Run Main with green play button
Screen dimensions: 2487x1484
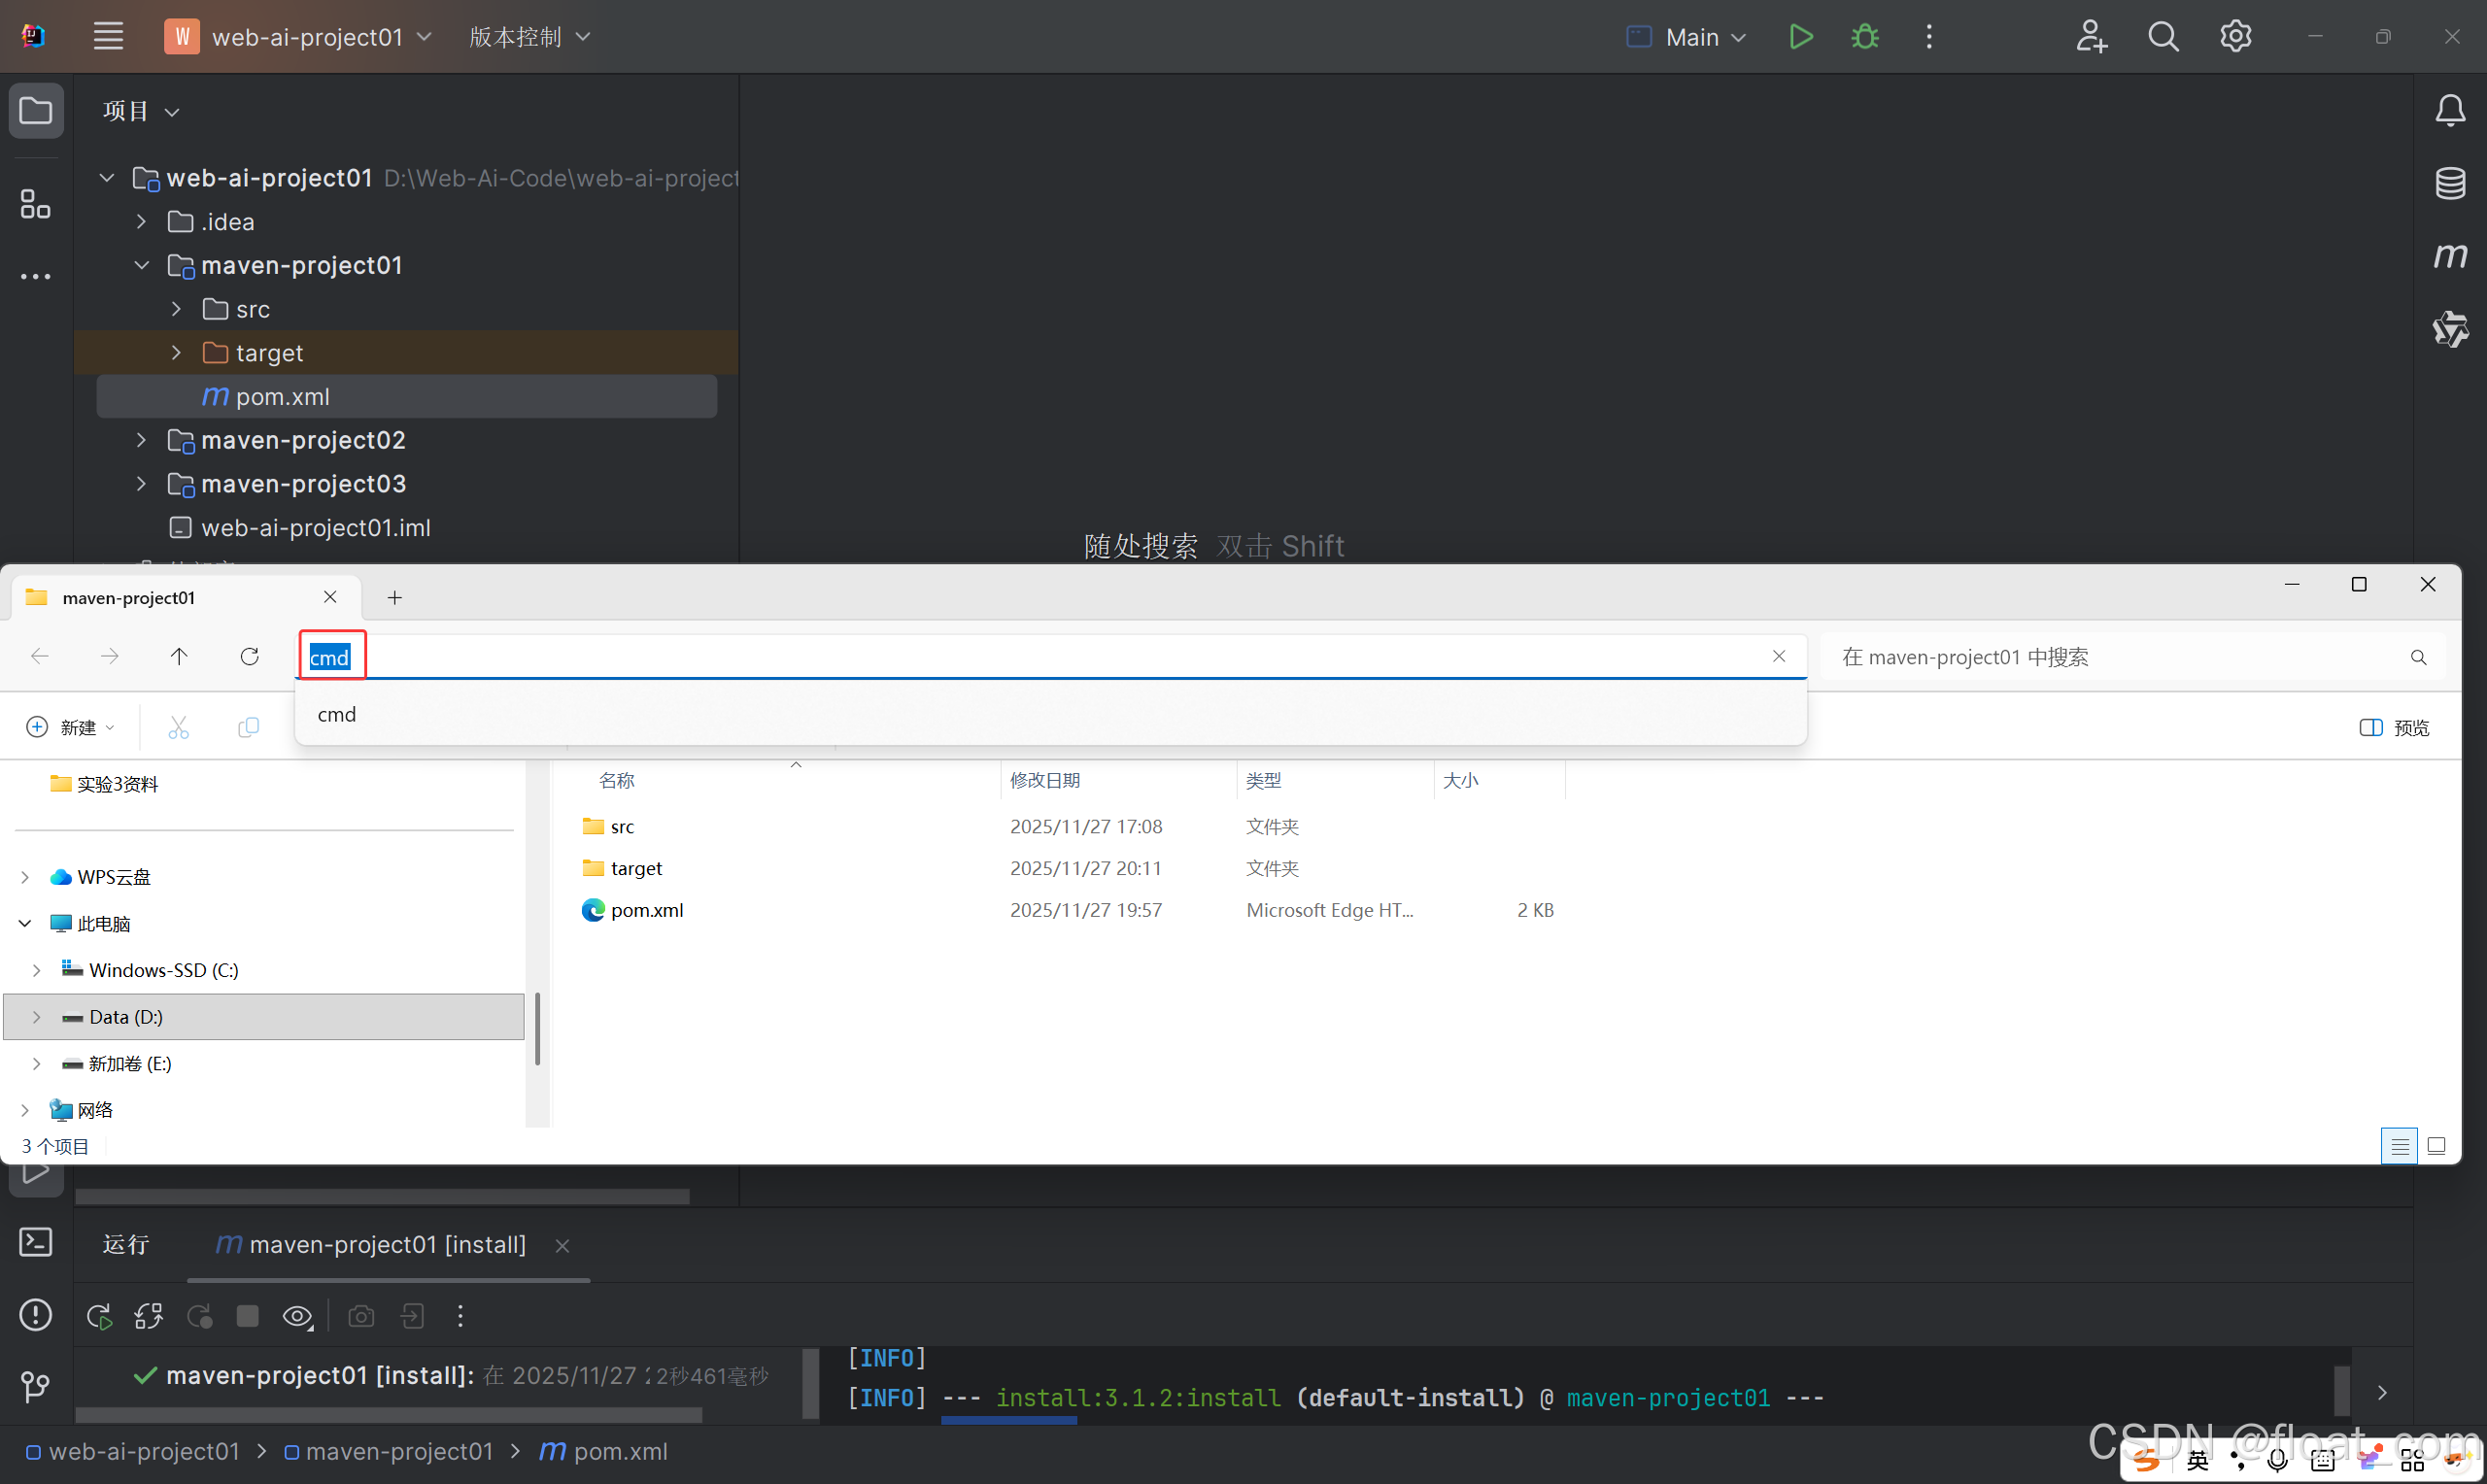pyautogui.click(x=1800, y=37)
